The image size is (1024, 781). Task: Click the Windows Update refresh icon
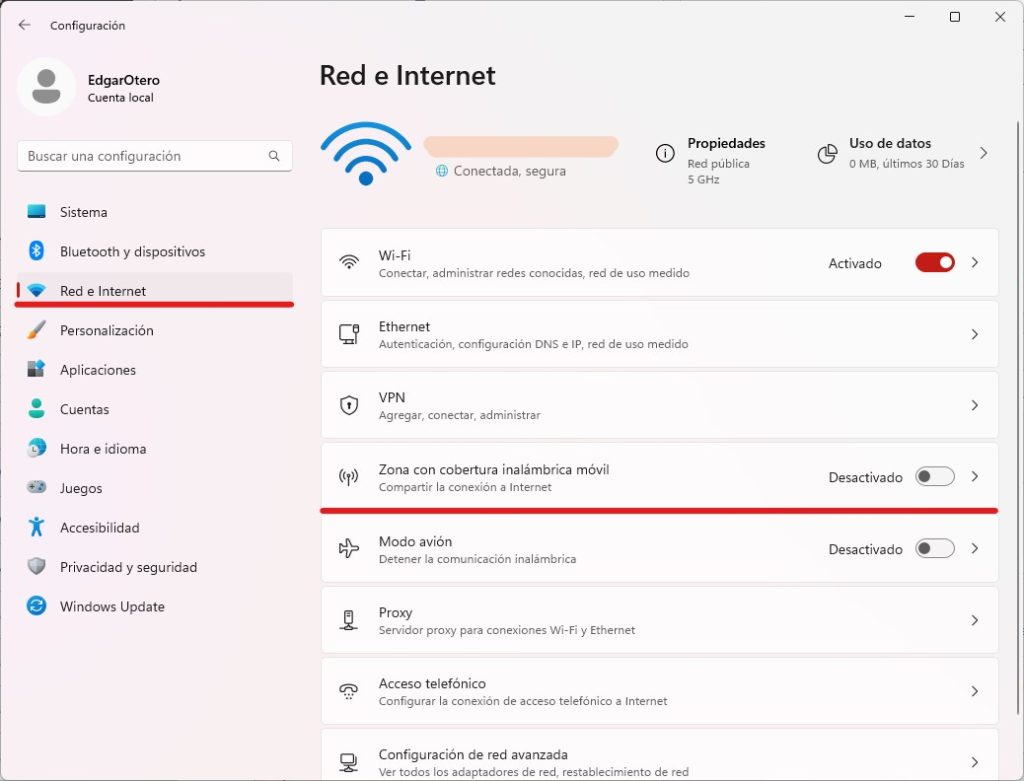pyautogui.click(x=37, y=606)
